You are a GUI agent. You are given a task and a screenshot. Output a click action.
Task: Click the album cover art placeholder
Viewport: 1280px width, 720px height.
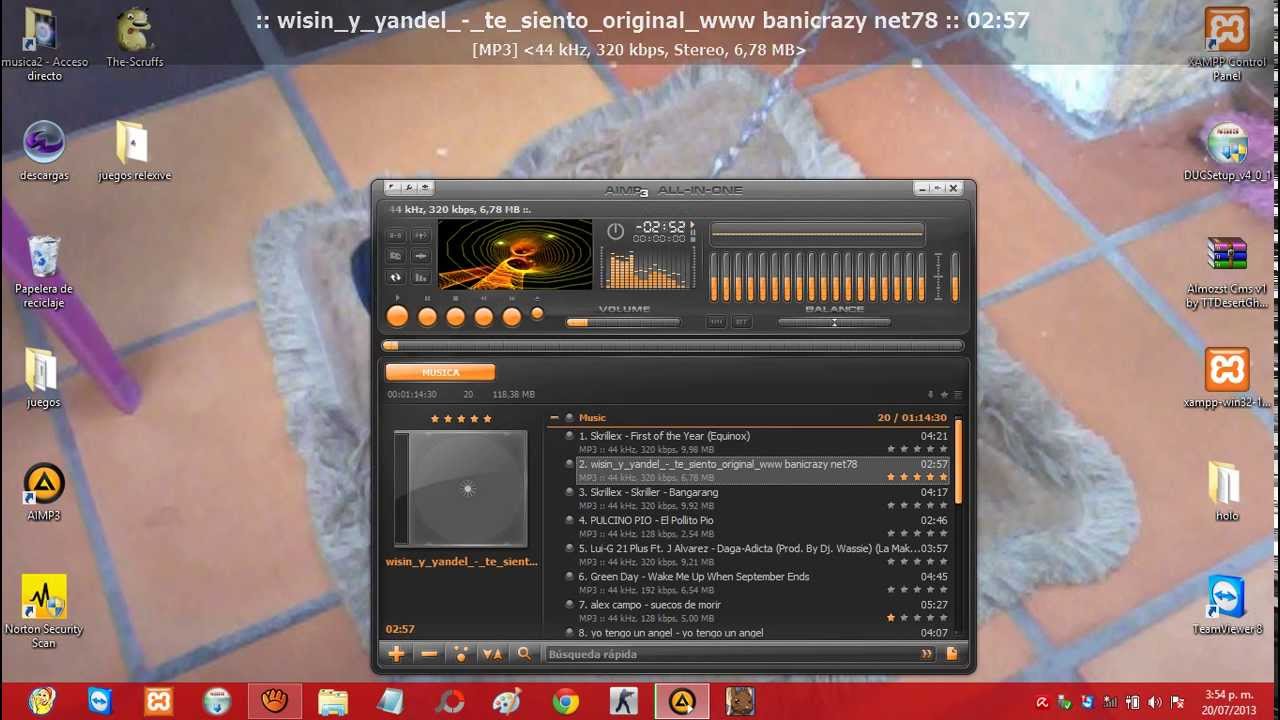click(x=461, y=489)
